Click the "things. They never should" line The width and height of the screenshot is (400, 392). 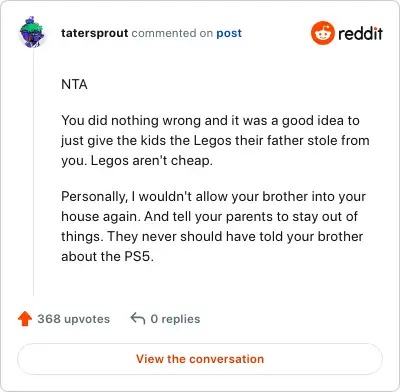pos(212,237)
